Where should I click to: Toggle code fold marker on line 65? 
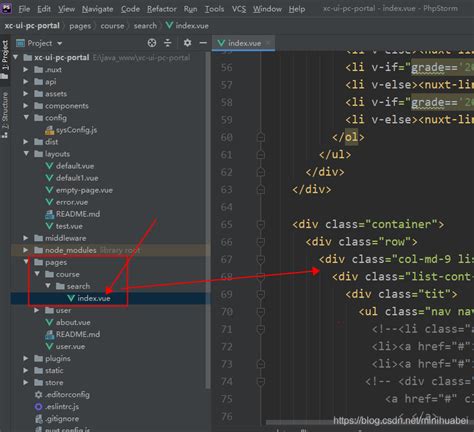click(x=261, y=224)
